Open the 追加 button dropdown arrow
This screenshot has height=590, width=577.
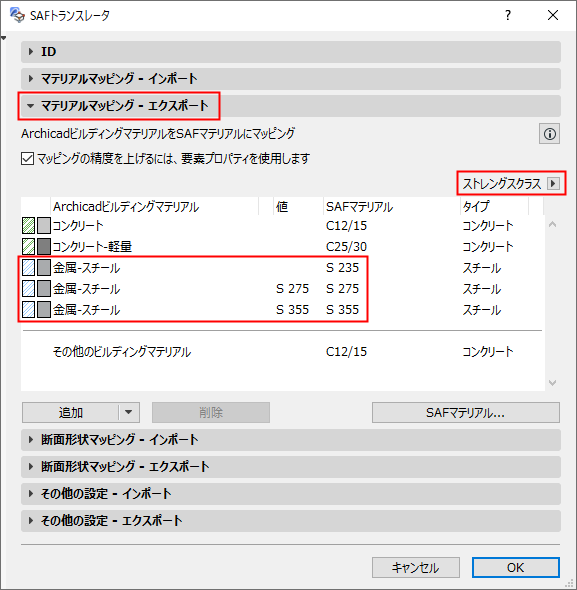click(129, 412)
